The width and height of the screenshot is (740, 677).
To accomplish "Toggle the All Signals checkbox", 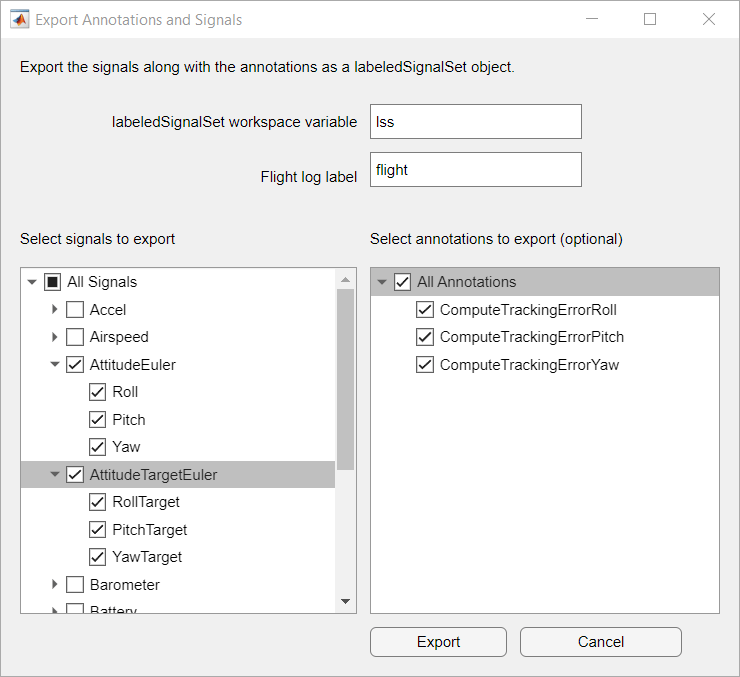I will tap(52, 282).
